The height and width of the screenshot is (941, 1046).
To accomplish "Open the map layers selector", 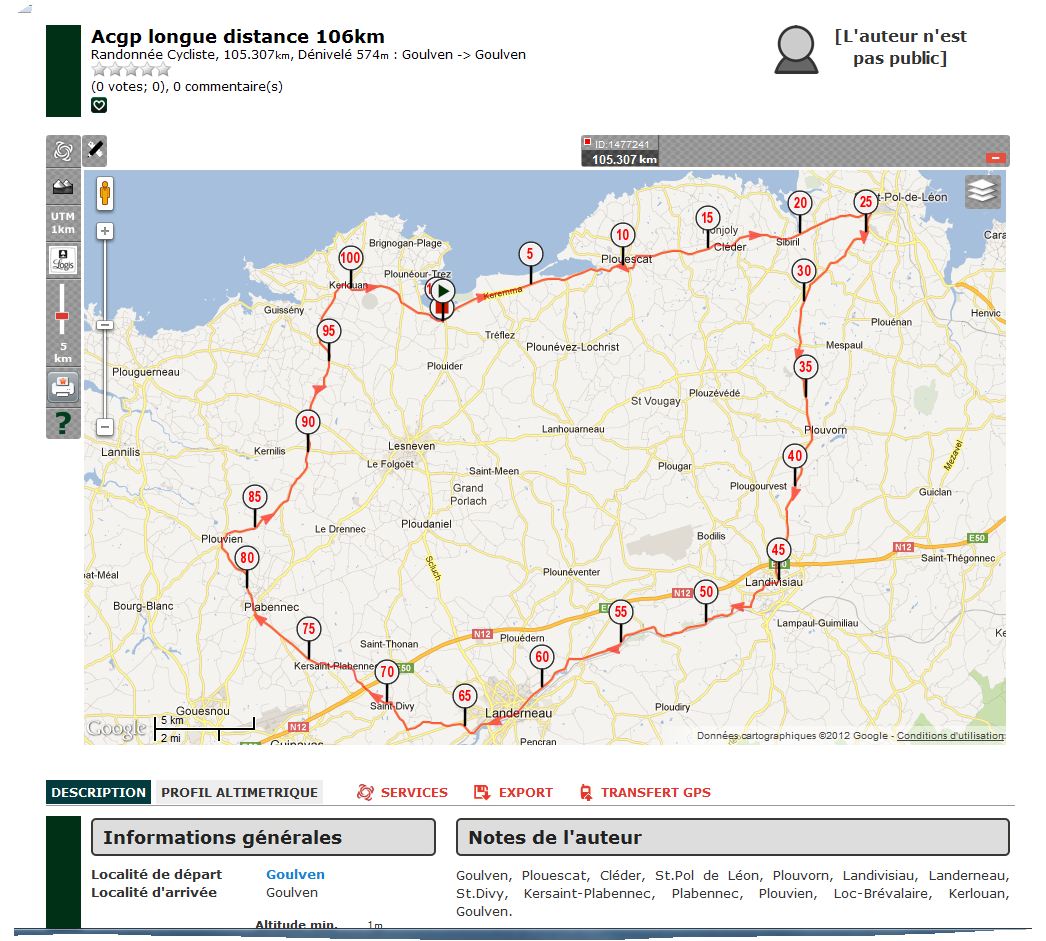I will coord(982,191).
